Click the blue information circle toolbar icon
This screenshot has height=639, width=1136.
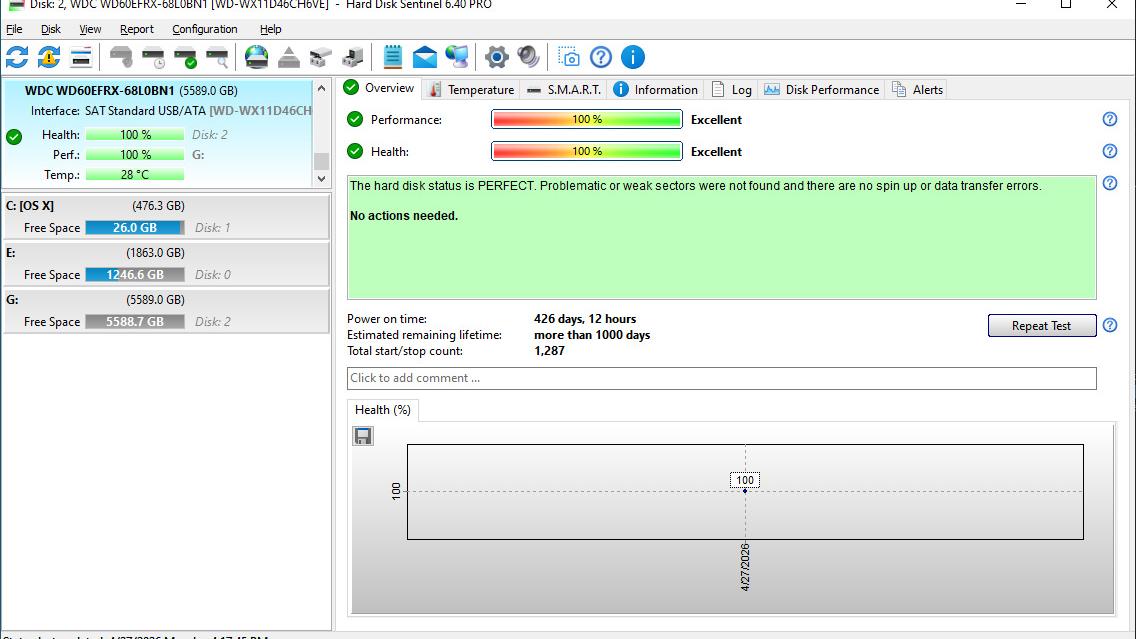pyautogui.click(x=632, y=57)
